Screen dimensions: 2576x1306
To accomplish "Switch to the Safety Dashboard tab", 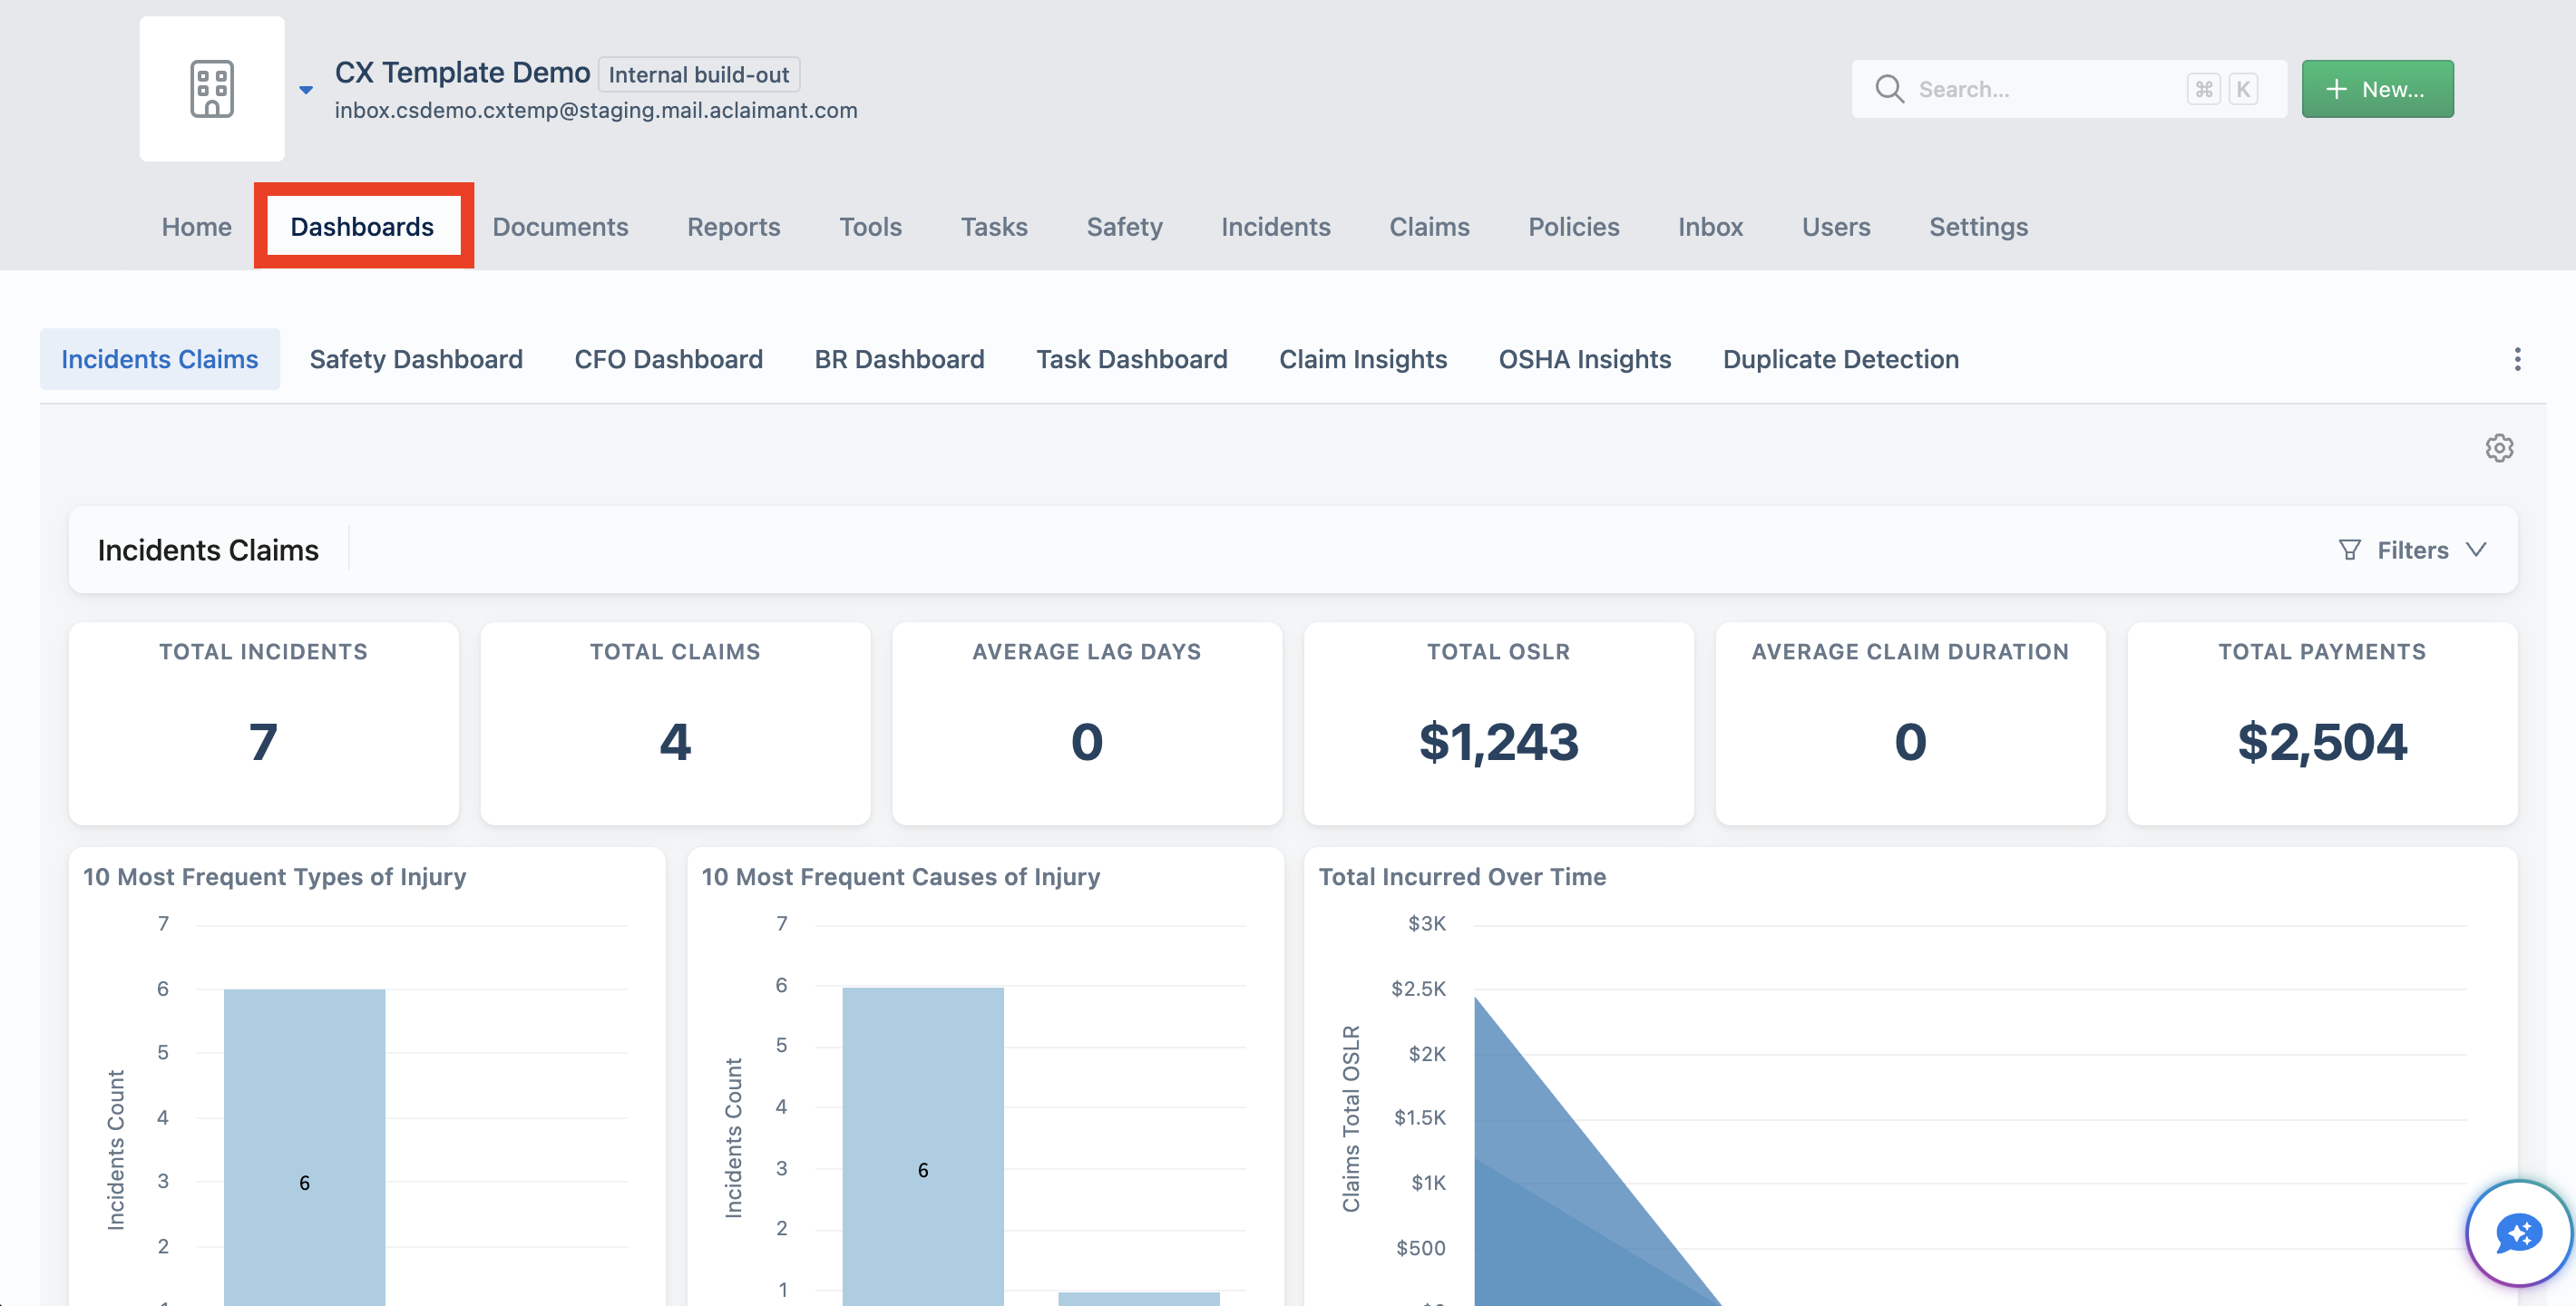I will tap(416, 359).
